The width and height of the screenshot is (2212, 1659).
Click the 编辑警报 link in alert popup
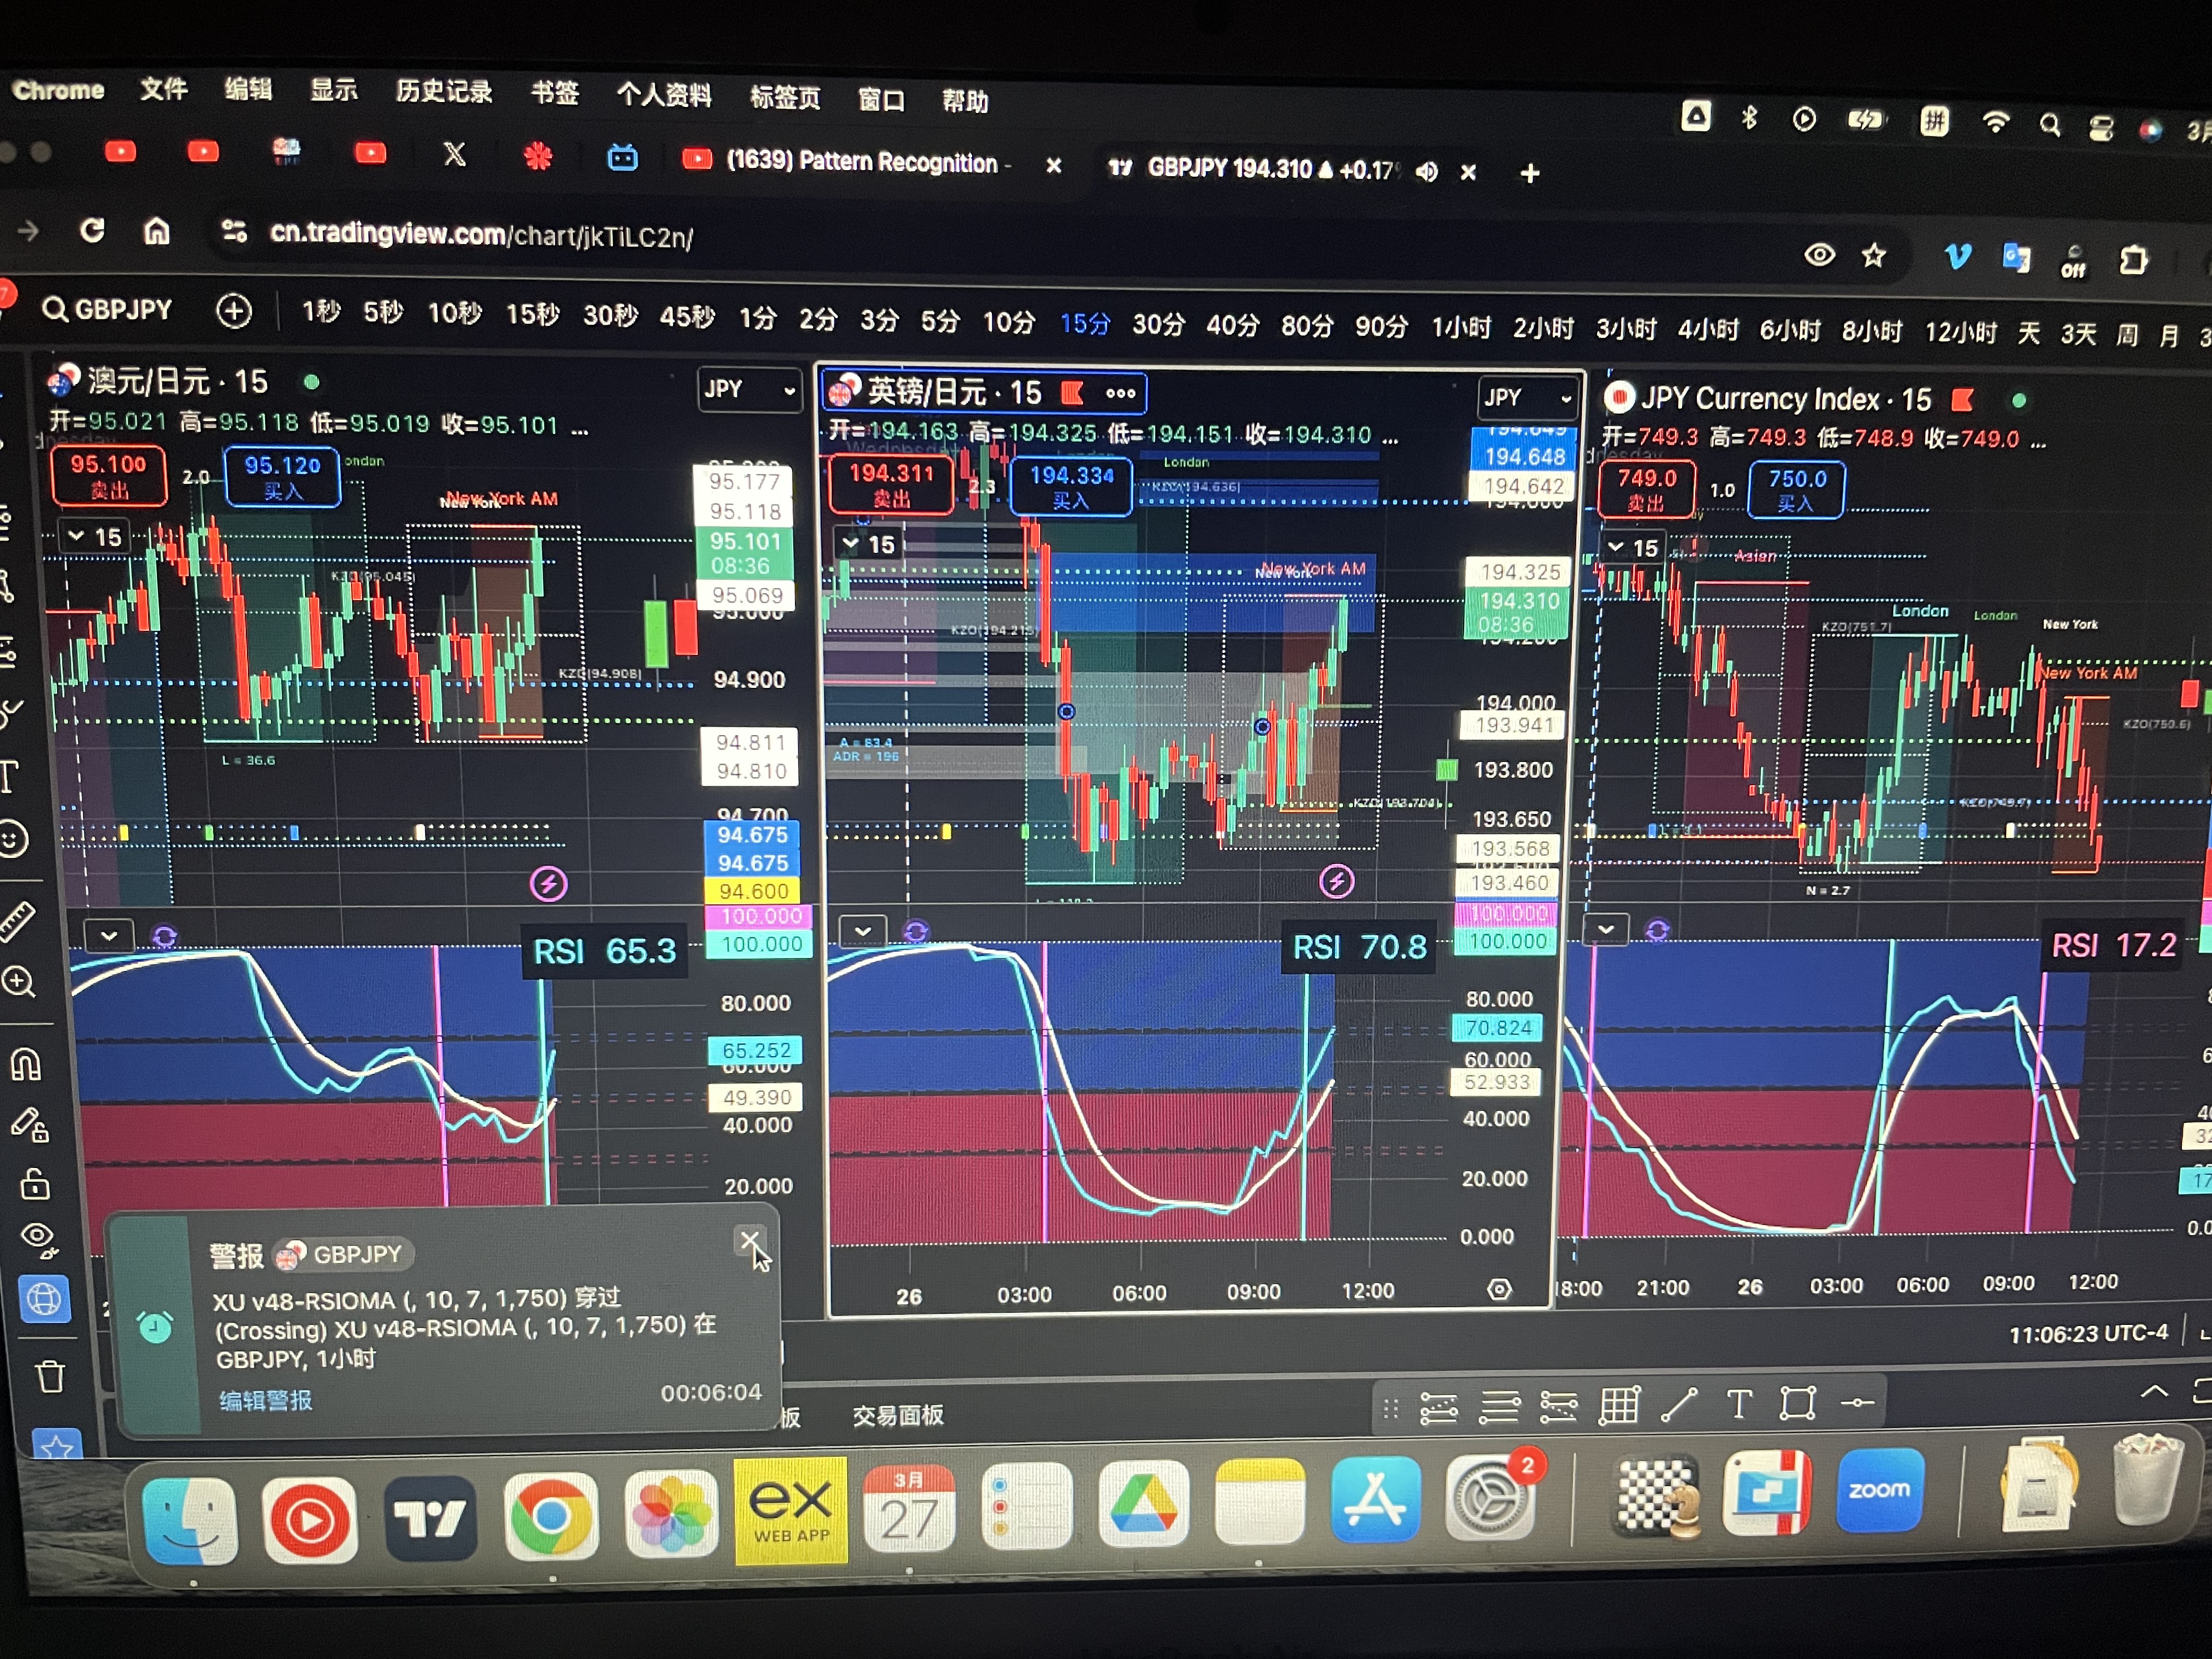point(265,1400)
